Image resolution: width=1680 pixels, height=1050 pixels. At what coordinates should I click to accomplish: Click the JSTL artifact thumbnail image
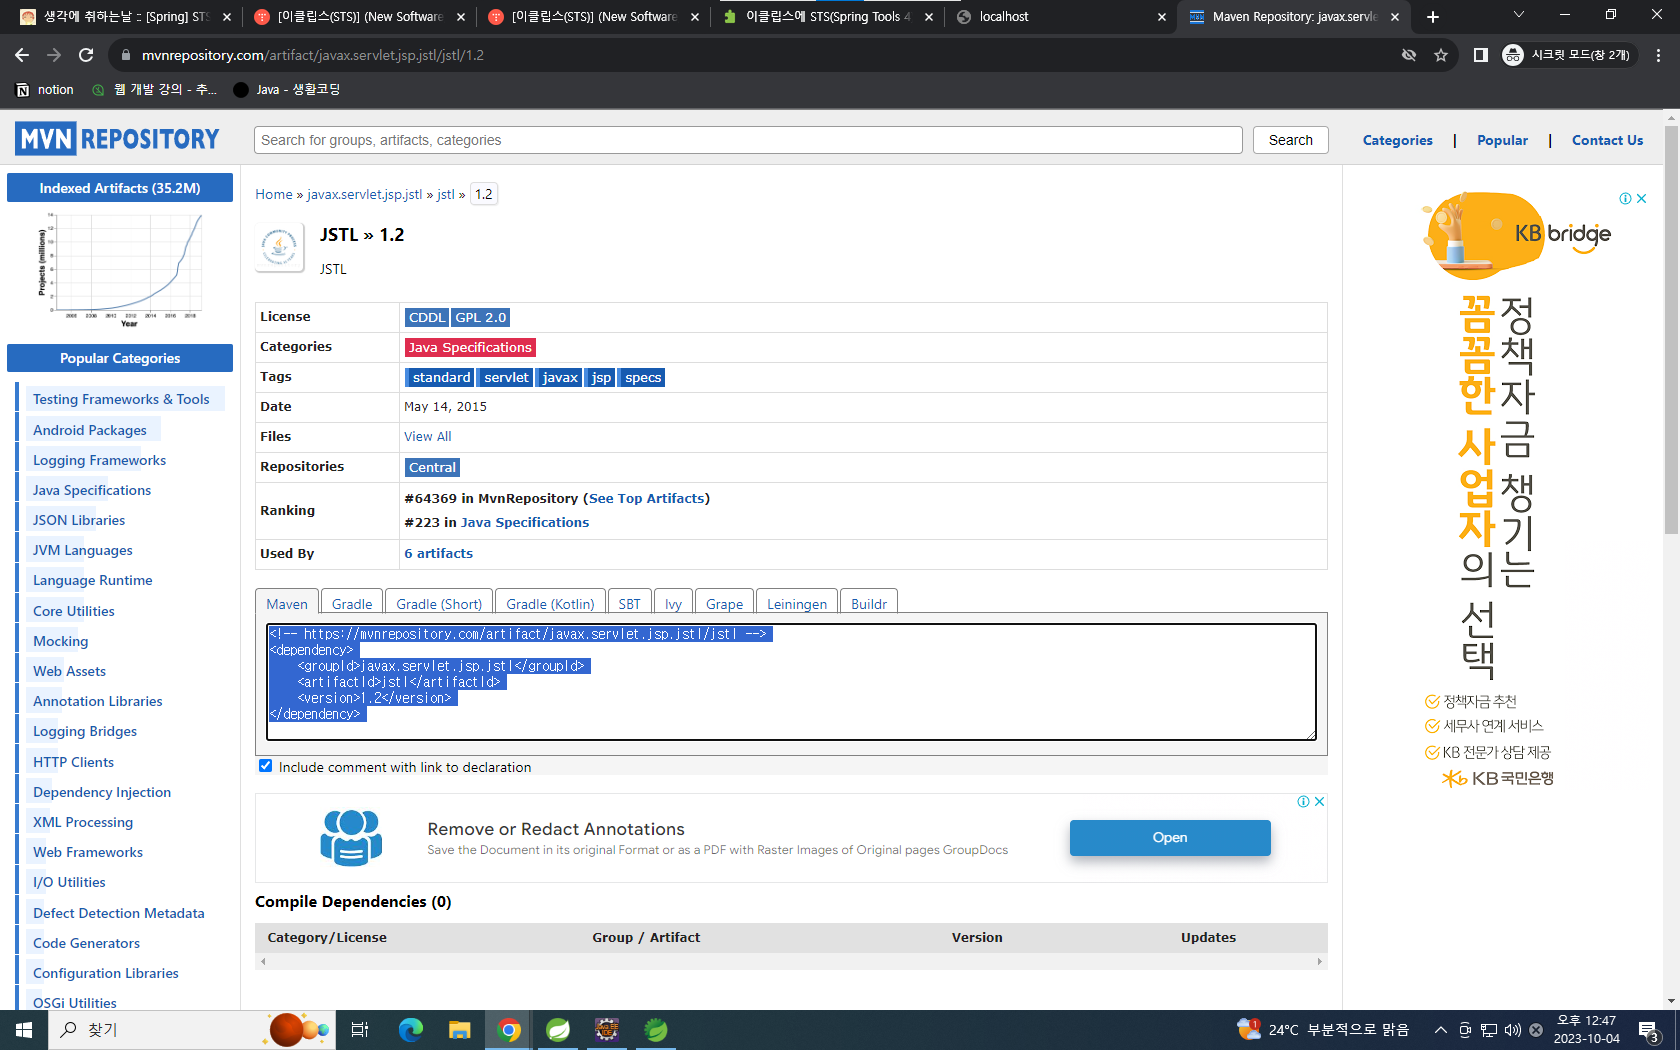(x=279, y=247)
